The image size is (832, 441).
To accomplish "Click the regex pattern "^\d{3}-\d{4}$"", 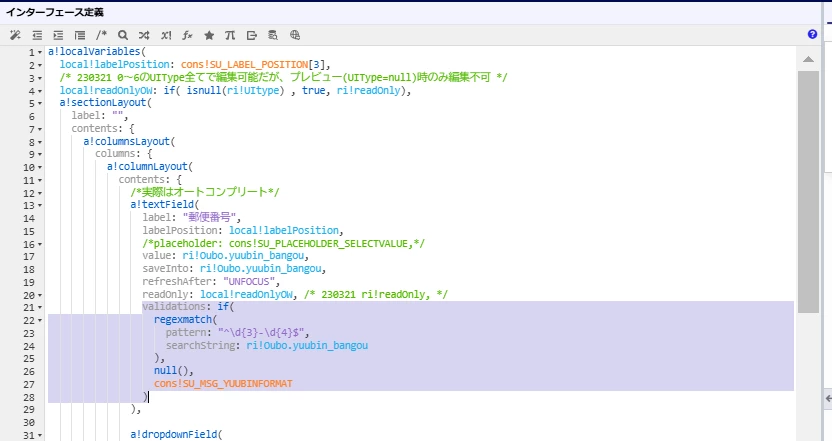I will pyautogui.click(x=261, y=333).
